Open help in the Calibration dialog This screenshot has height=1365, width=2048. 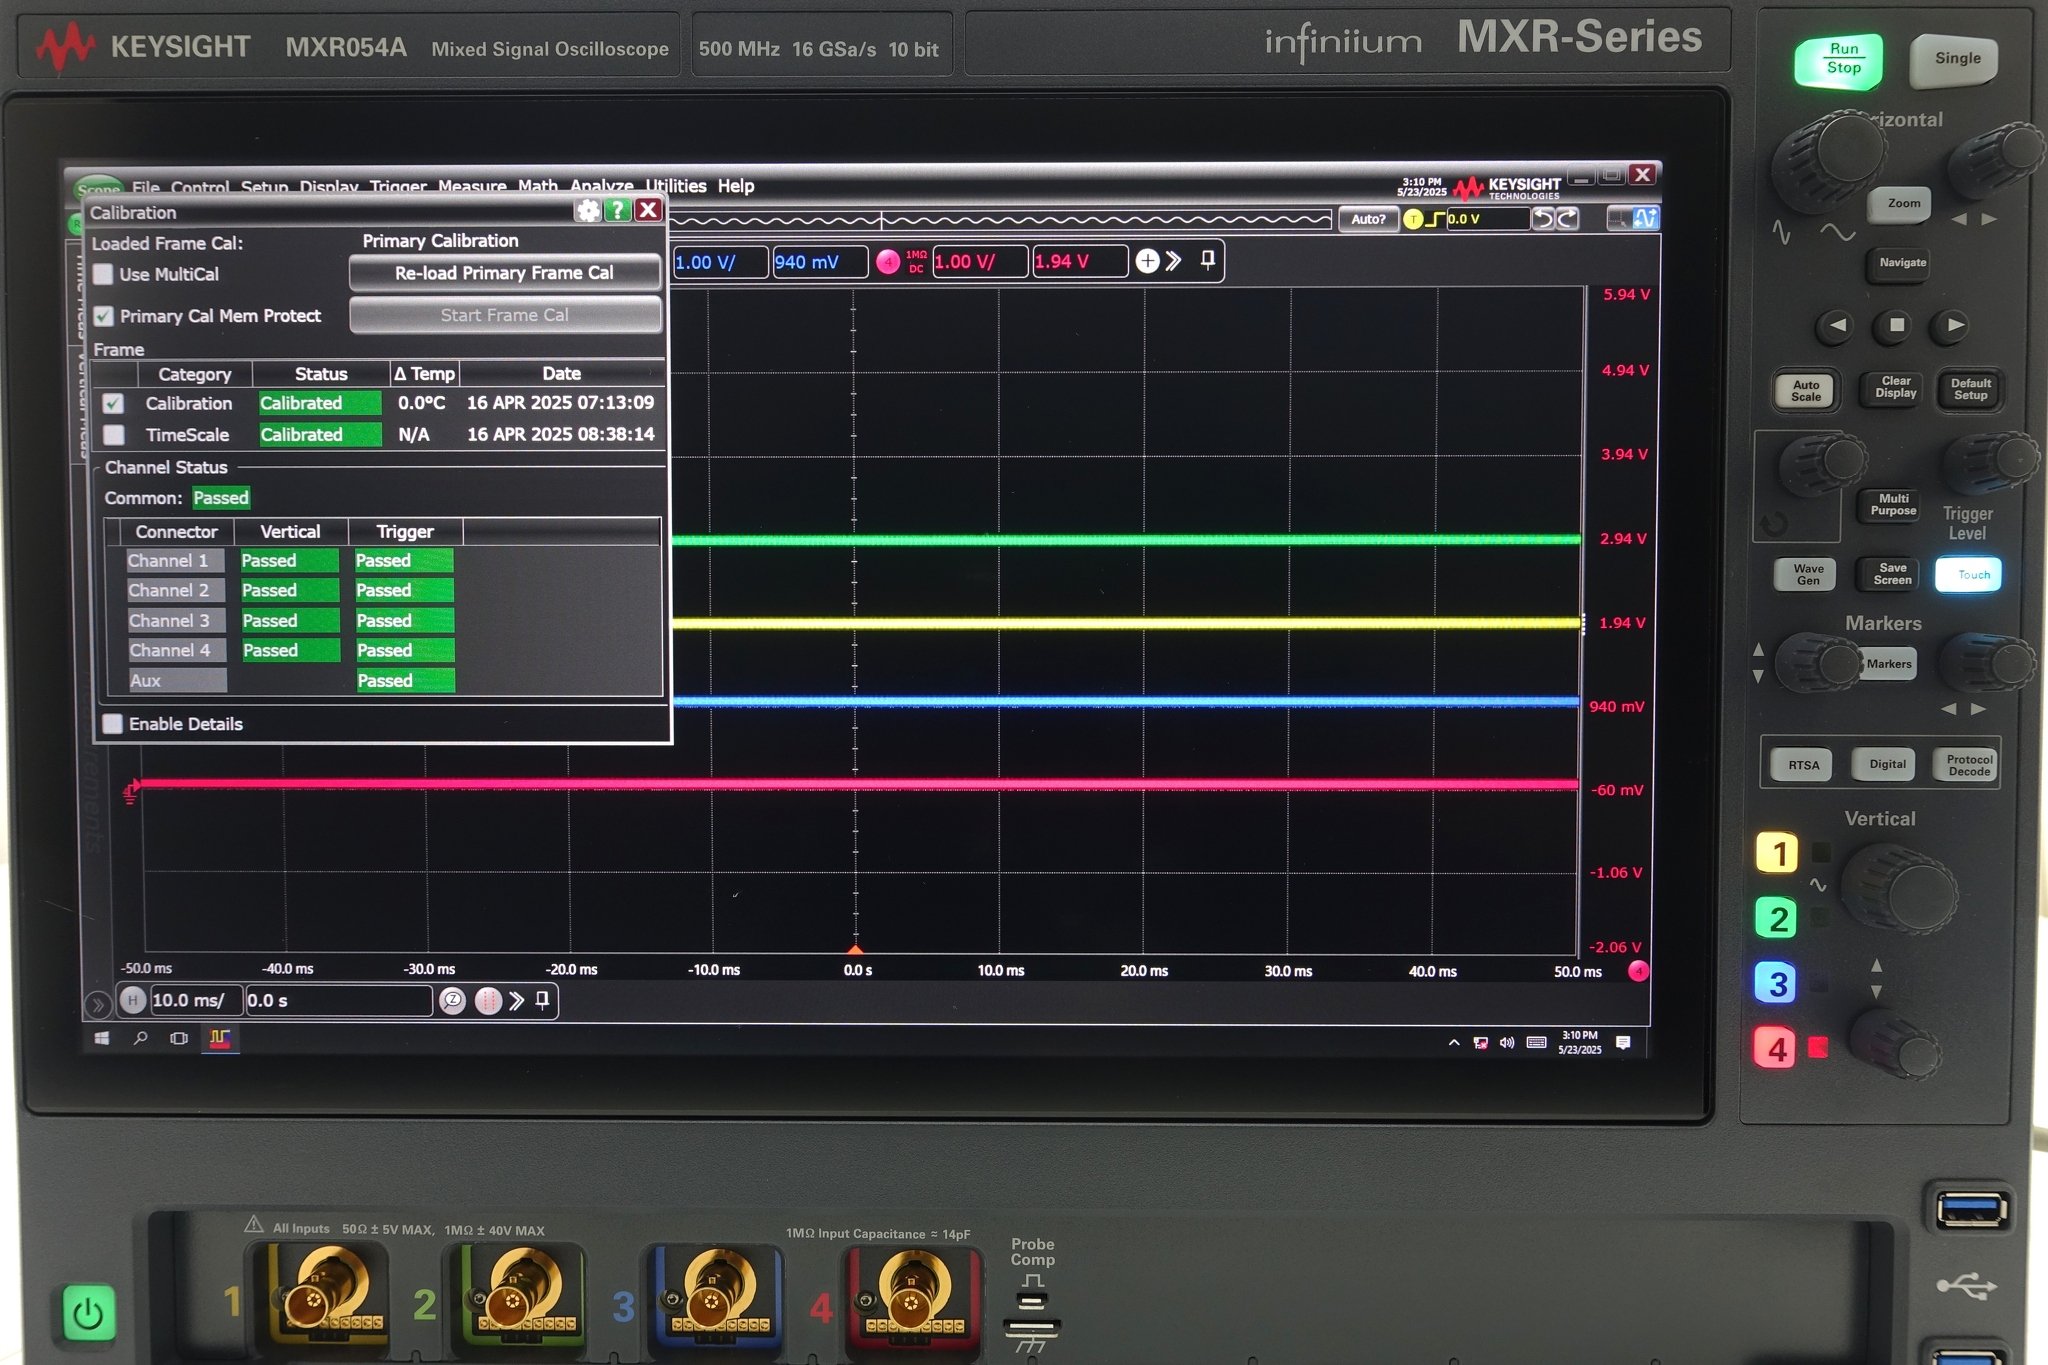(618, 210)
